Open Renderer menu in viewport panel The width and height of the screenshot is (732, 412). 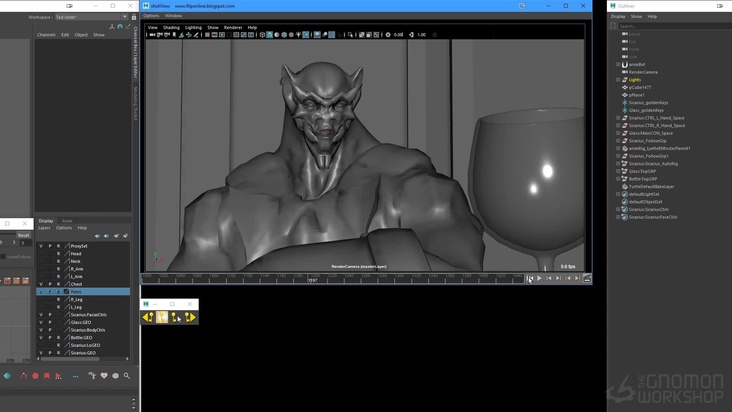[232, 28]
